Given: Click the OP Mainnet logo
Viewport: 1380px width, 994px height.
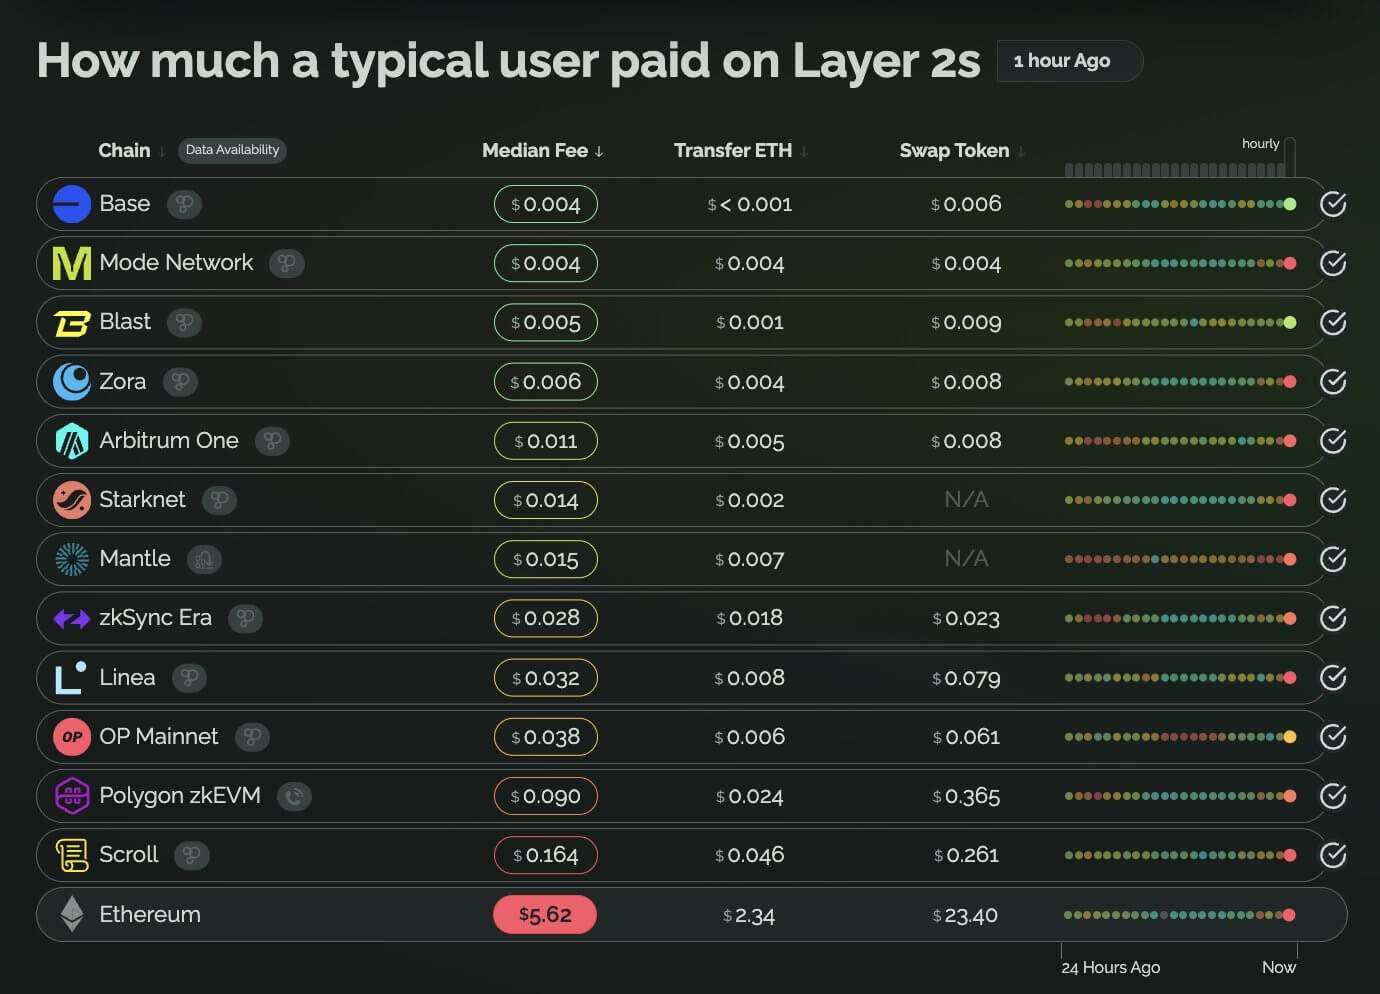Looking at the screenshot, I should (72, 737).
